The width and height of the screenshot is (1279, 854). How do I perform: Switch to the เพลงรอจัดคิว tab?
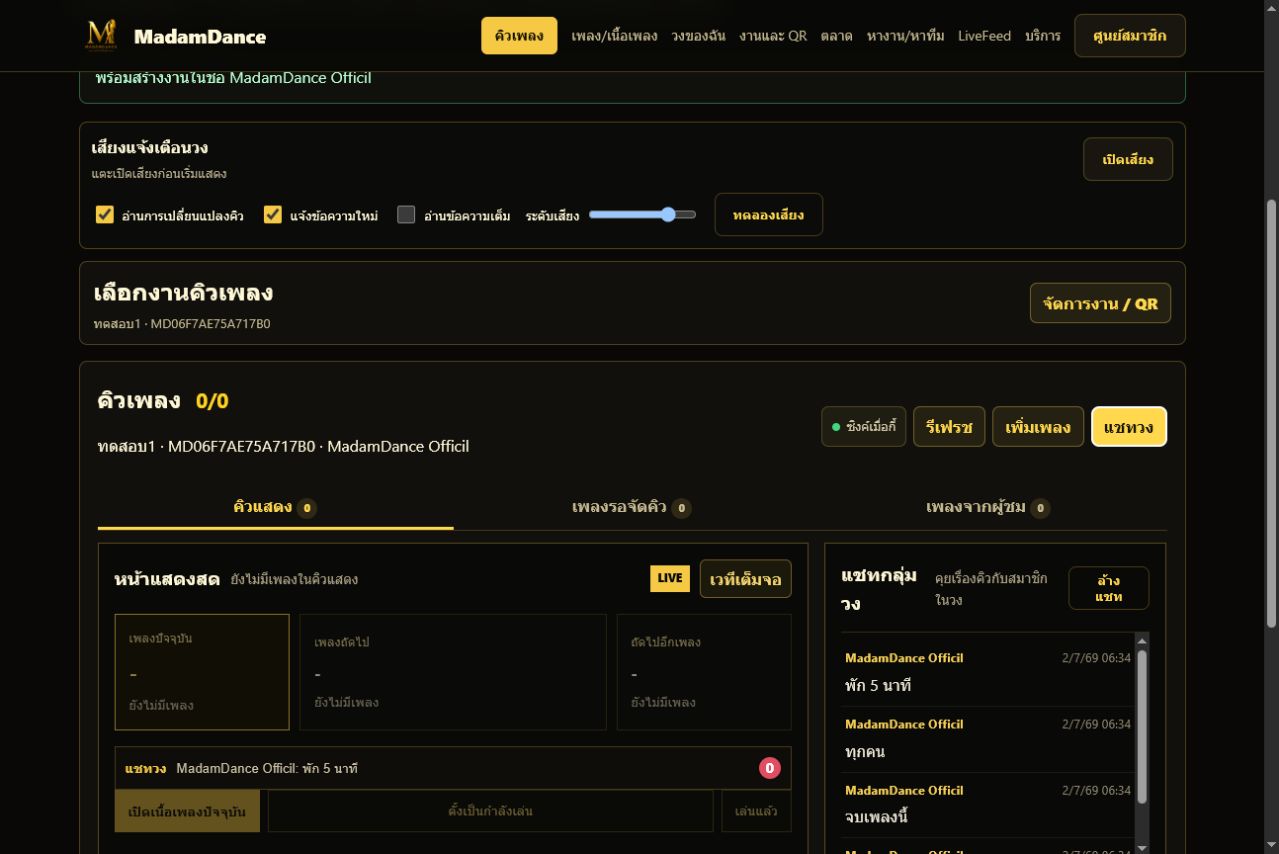coord(631,507)
